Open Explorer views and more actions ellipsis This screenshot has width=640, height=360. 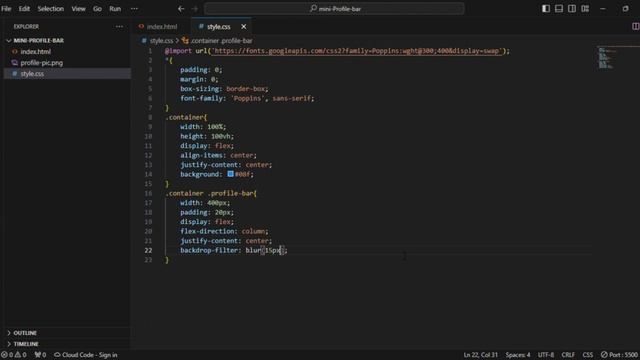(x=119, y=27)
